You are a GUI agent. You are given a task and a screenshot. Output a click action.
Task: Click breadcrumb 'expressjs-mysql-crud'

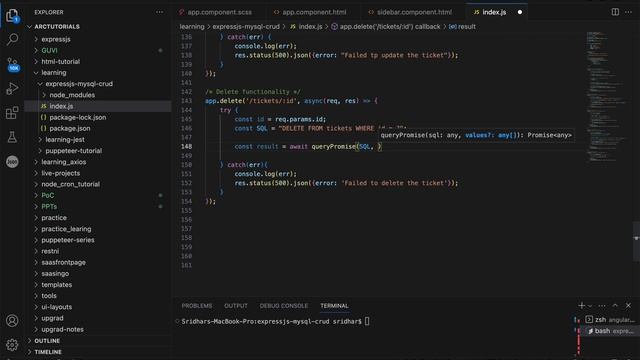pyautogui.click(x=246, y=27)
